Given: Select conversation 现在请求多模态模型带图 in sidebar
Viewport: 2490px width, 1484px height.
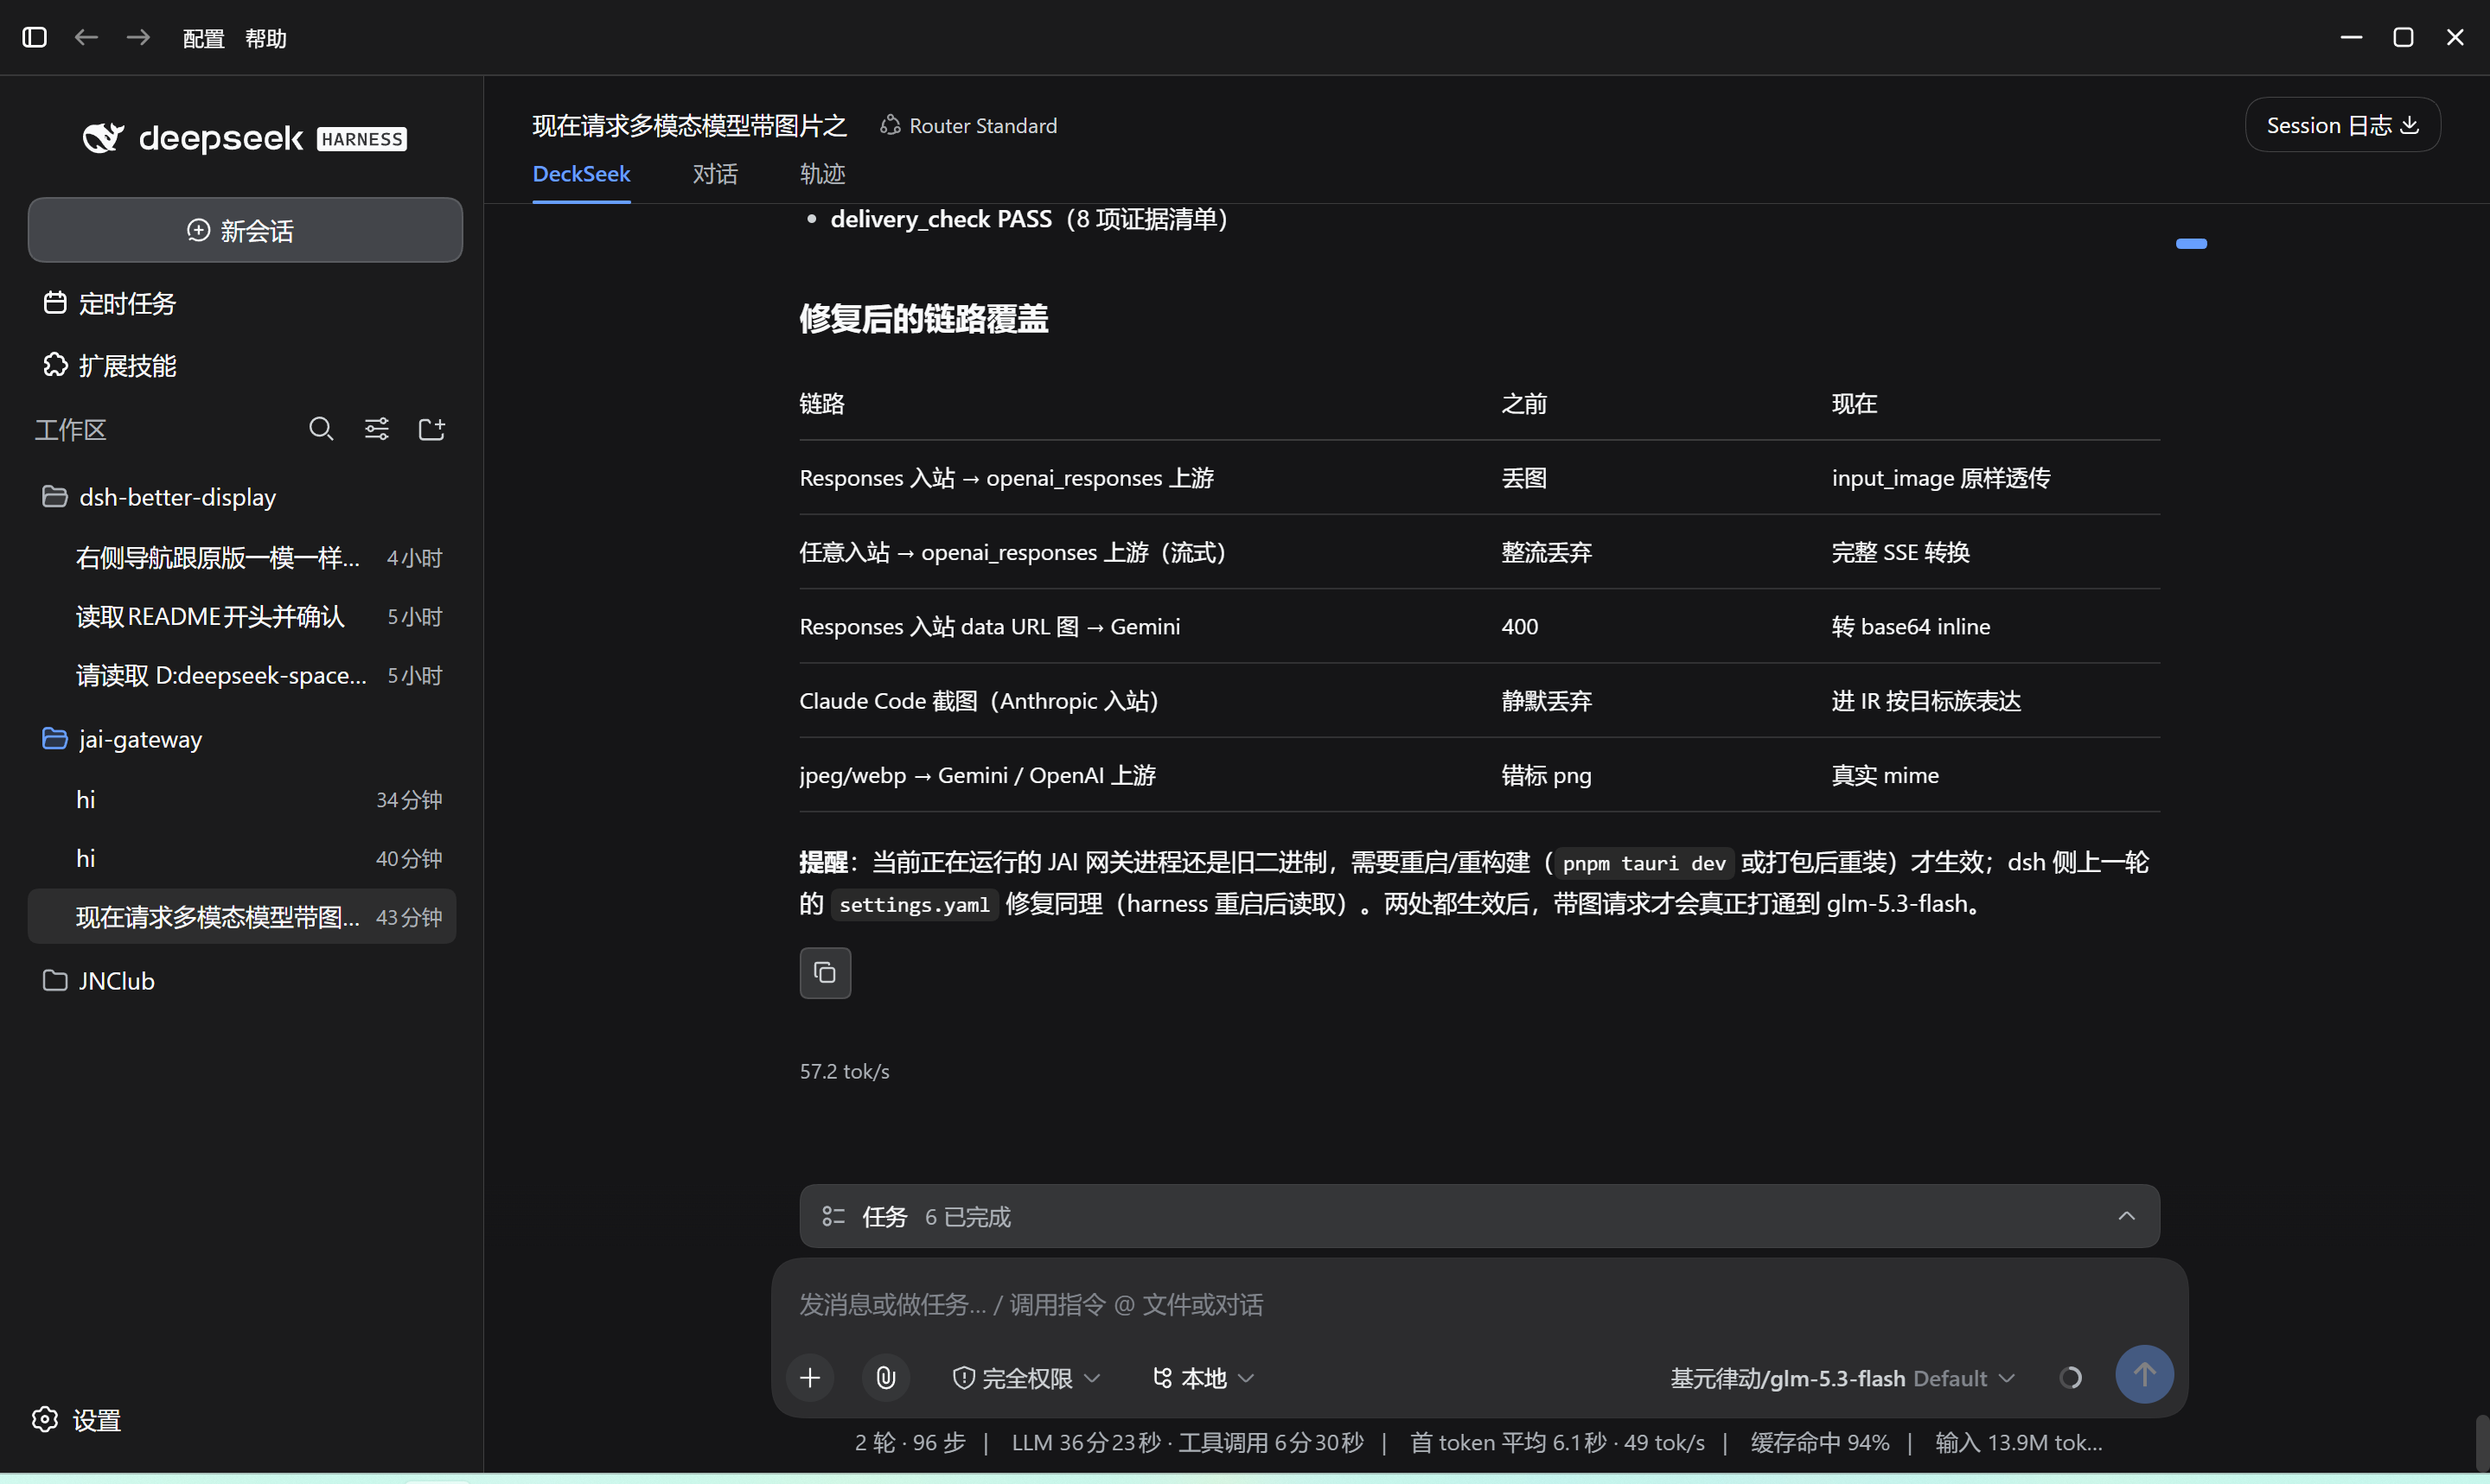Looking at the screenshot, I should coord(242,917).
